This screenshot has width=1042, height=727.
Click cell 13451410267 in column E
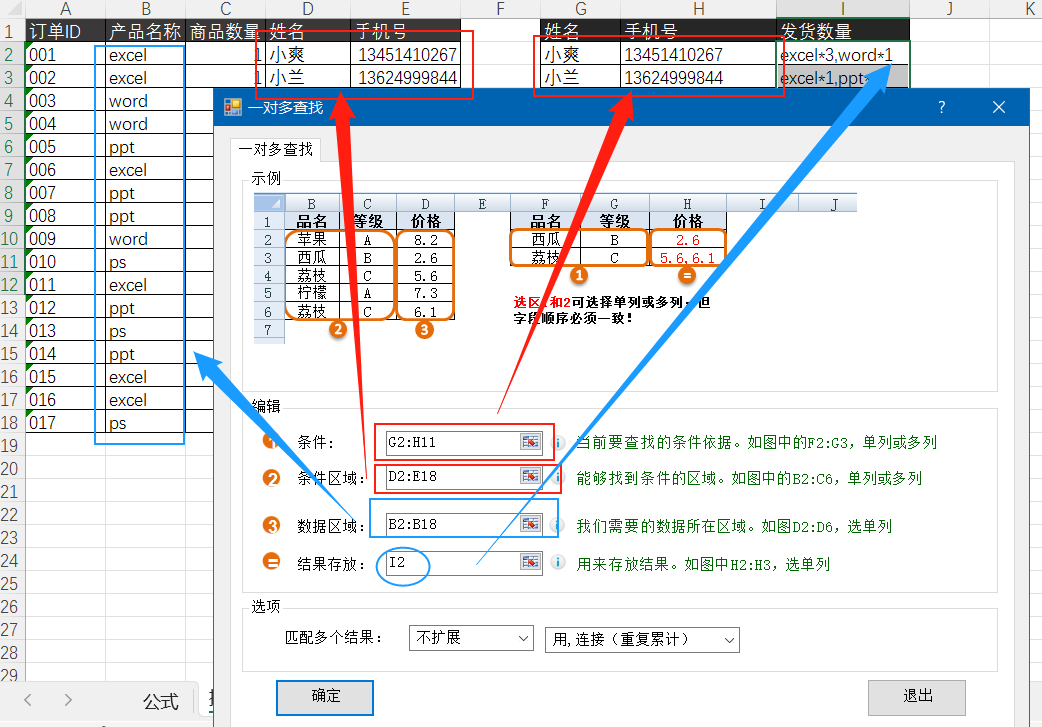[x=405, y=54]
